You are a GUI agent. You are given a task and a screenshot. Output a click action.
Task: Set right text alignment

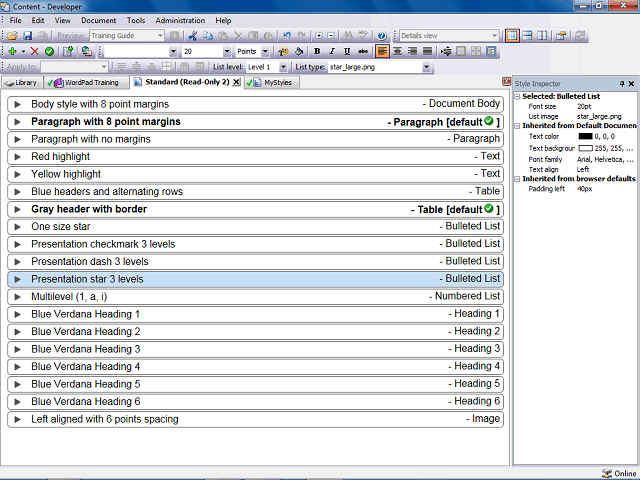click(412, 51)
